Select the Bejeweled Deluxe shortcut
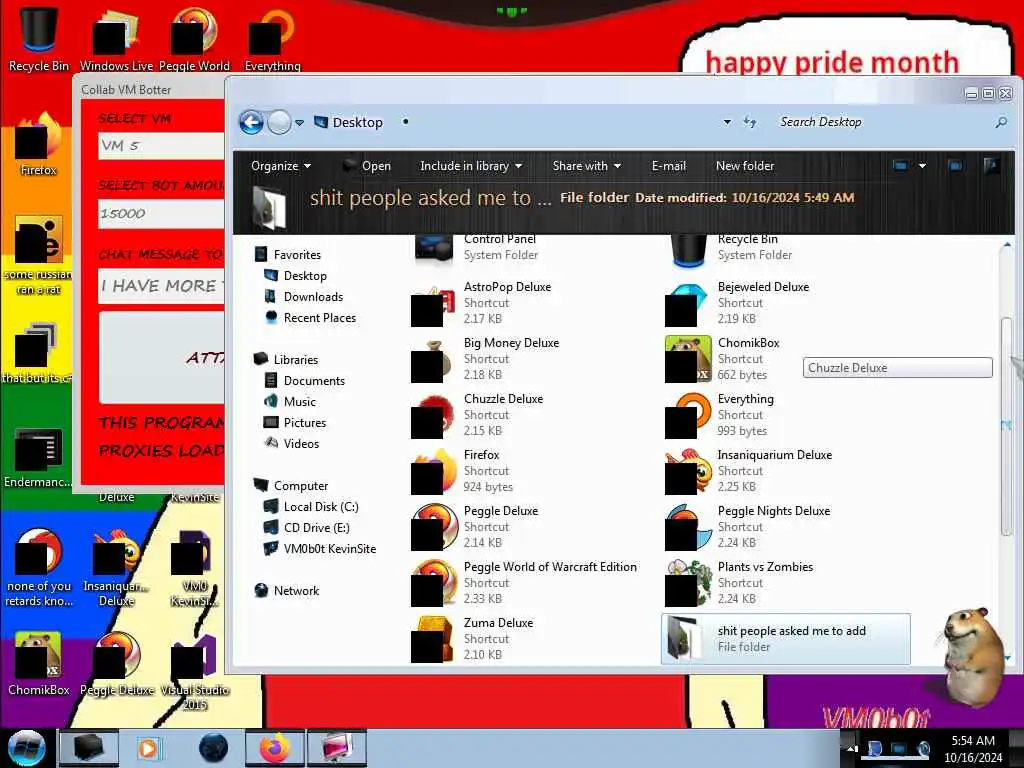The width and height of the screenshot is (1024, 768). click(784, 303)
